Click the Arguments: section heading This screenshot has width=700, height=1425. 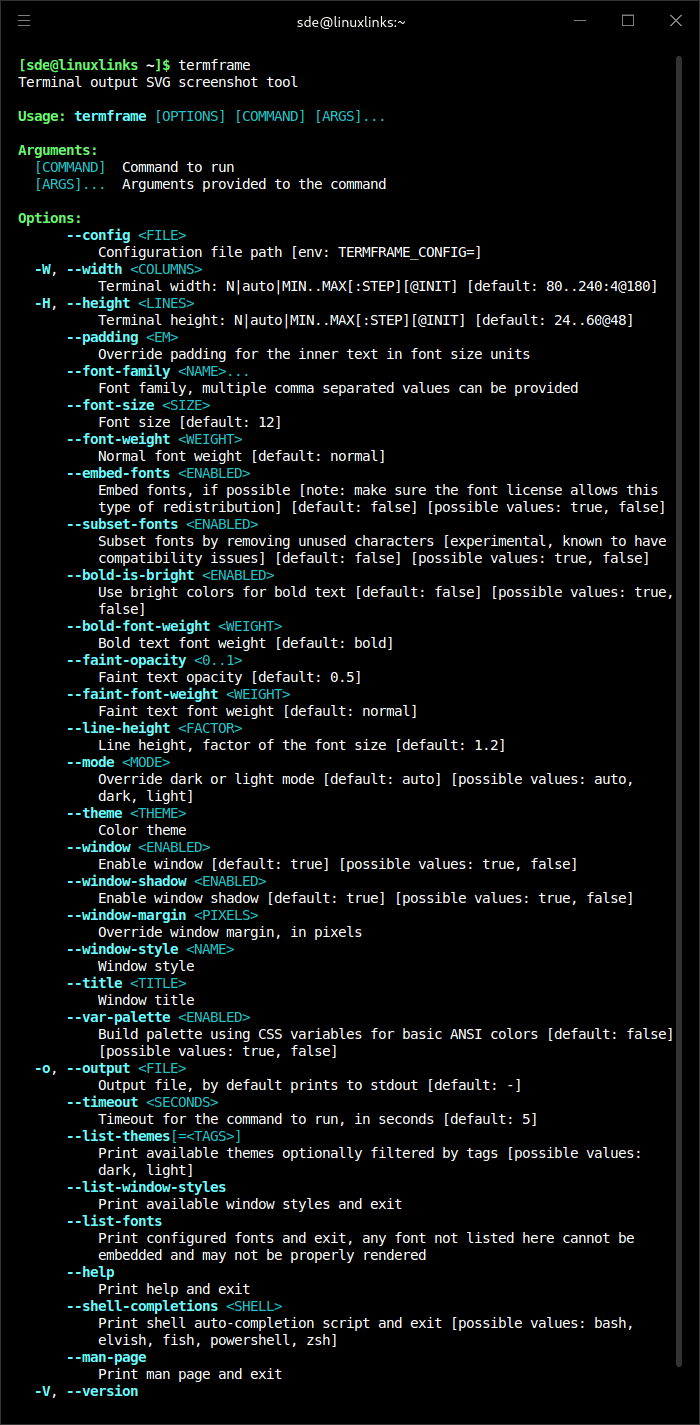point(58,150)
